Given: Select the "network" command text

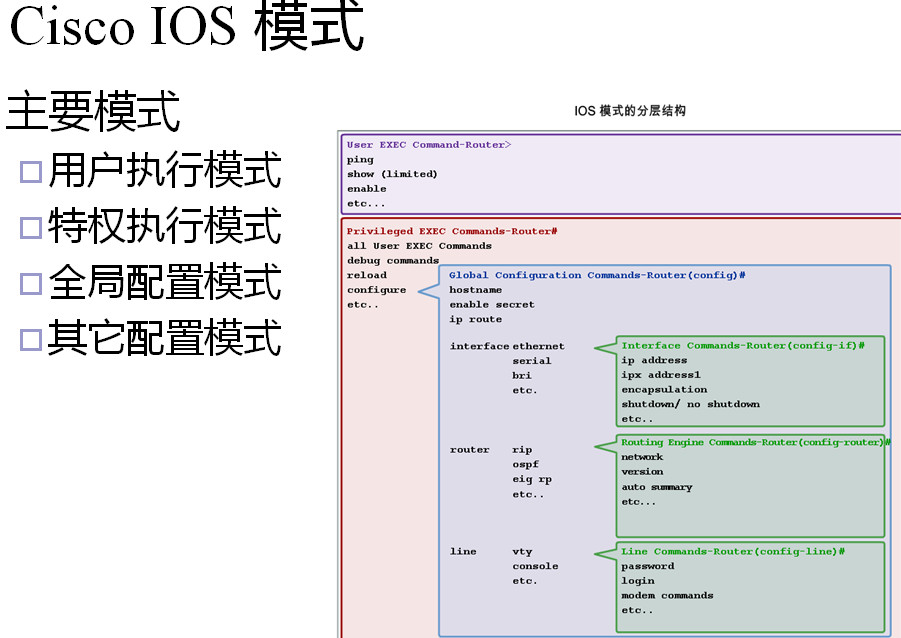Looking at the screenshot, I should click(x=642, y=457).
